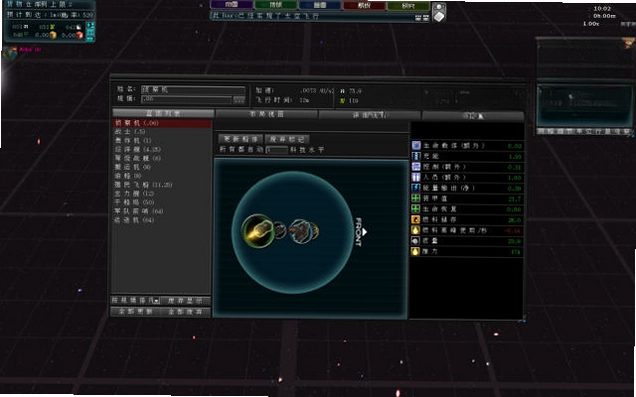Click the top round icon beside the top tab bar

tap(439, 7)
